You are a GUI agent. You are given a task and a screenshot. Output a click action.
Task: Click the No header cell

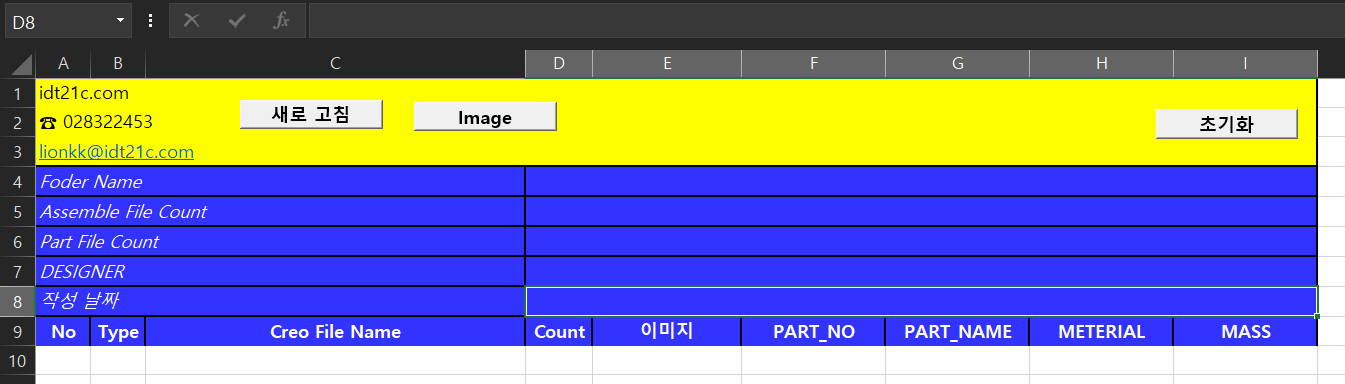[x=63, y=332]
